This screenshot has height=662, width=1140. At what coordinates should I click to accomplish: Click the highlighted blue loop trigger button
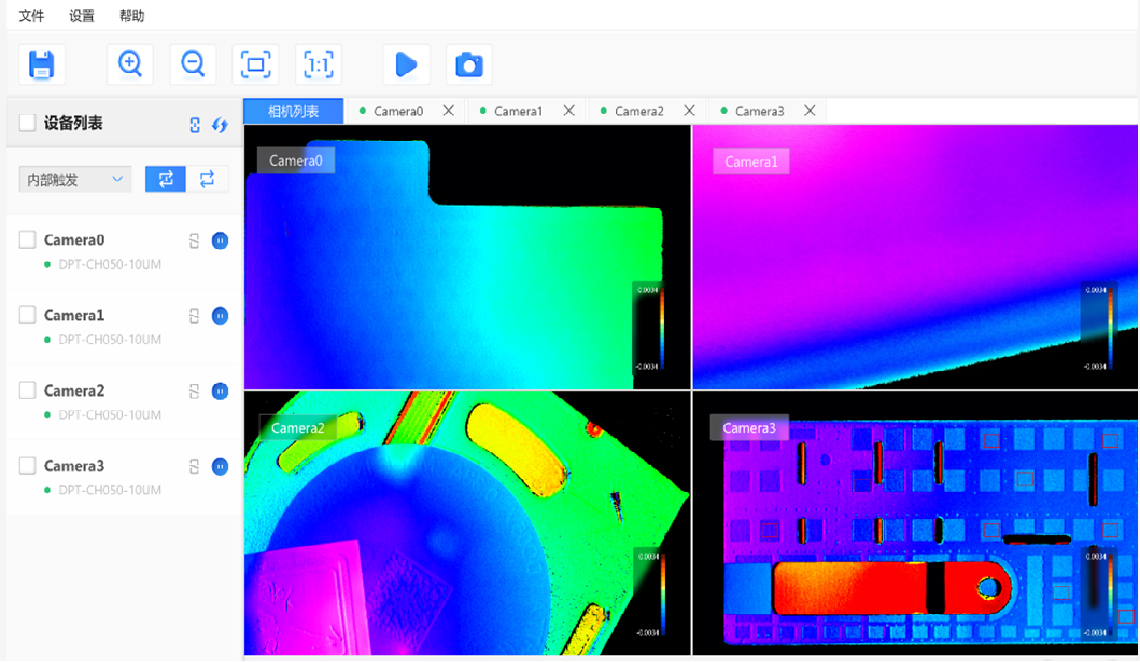click(165, 179)
